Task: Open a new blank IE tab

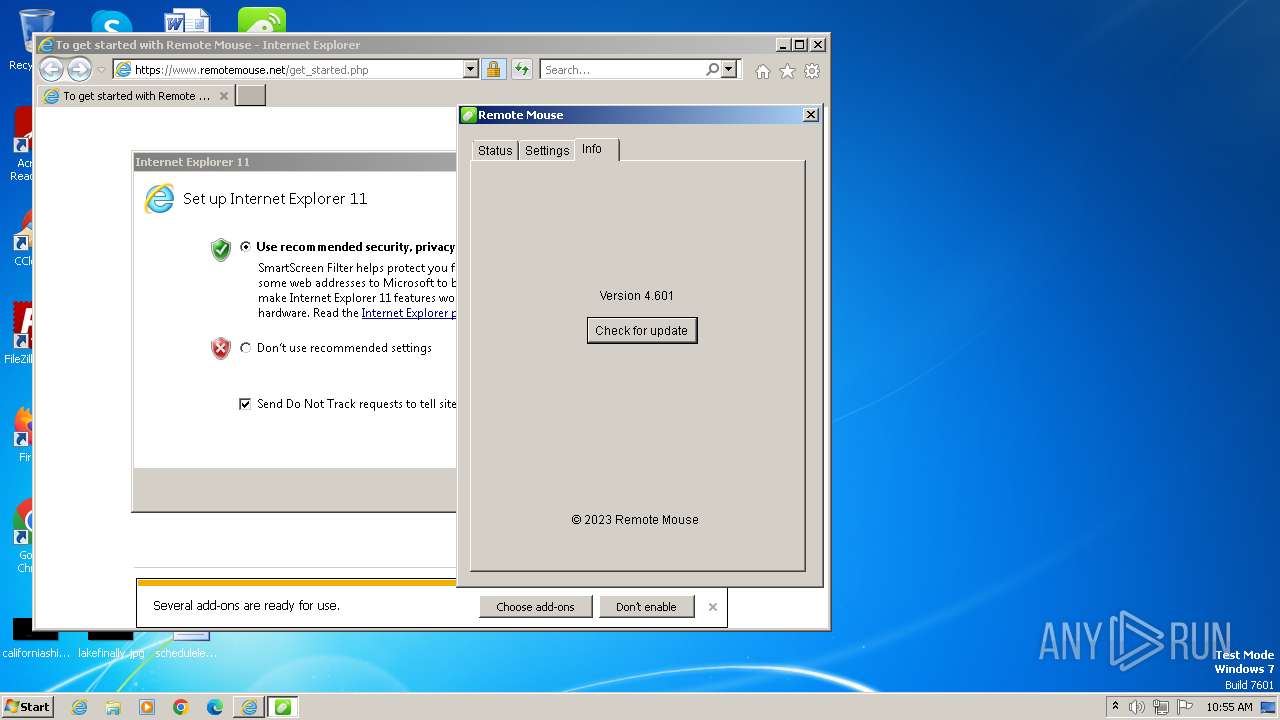Action: [x=250, y=96]
